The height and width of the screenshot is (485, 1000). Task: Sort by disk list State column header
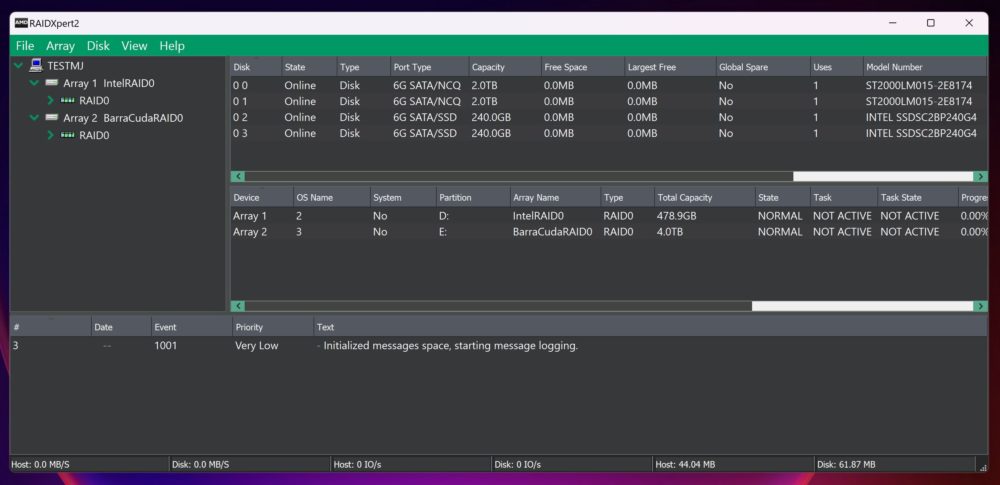(x=309, y=67)
